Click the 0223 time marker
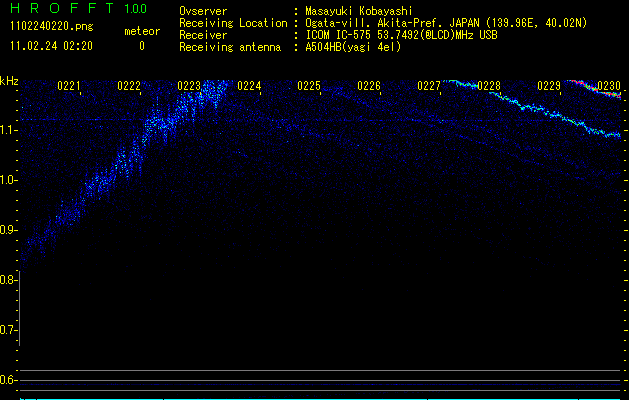This screenshot has height=400, width=629. [x=189, y=86]
